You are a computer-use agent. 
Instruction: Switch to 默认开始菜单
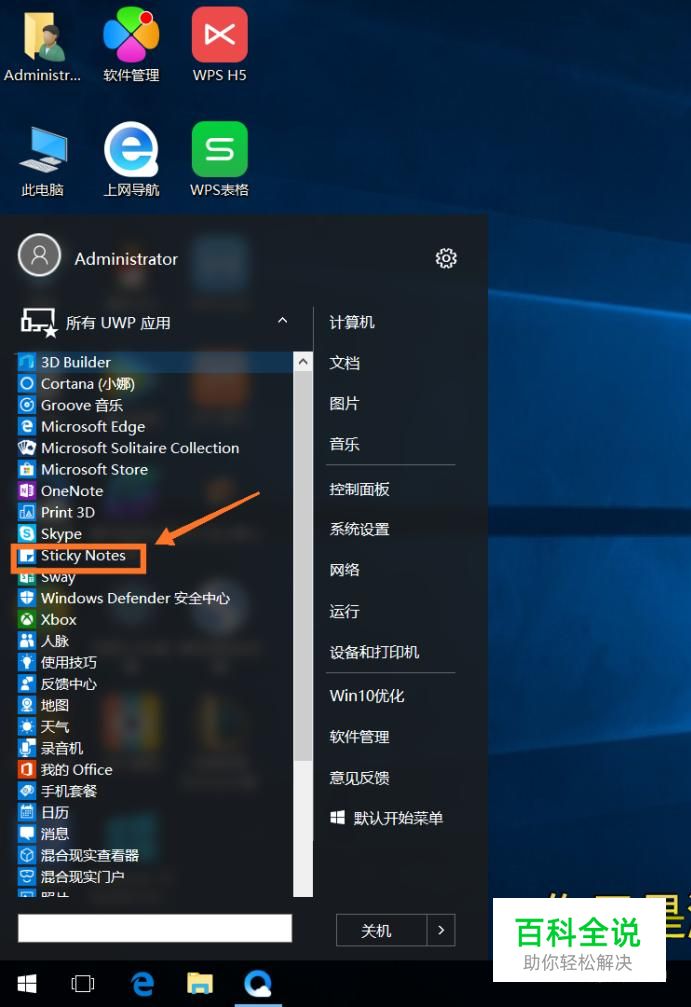pos(387,818)
